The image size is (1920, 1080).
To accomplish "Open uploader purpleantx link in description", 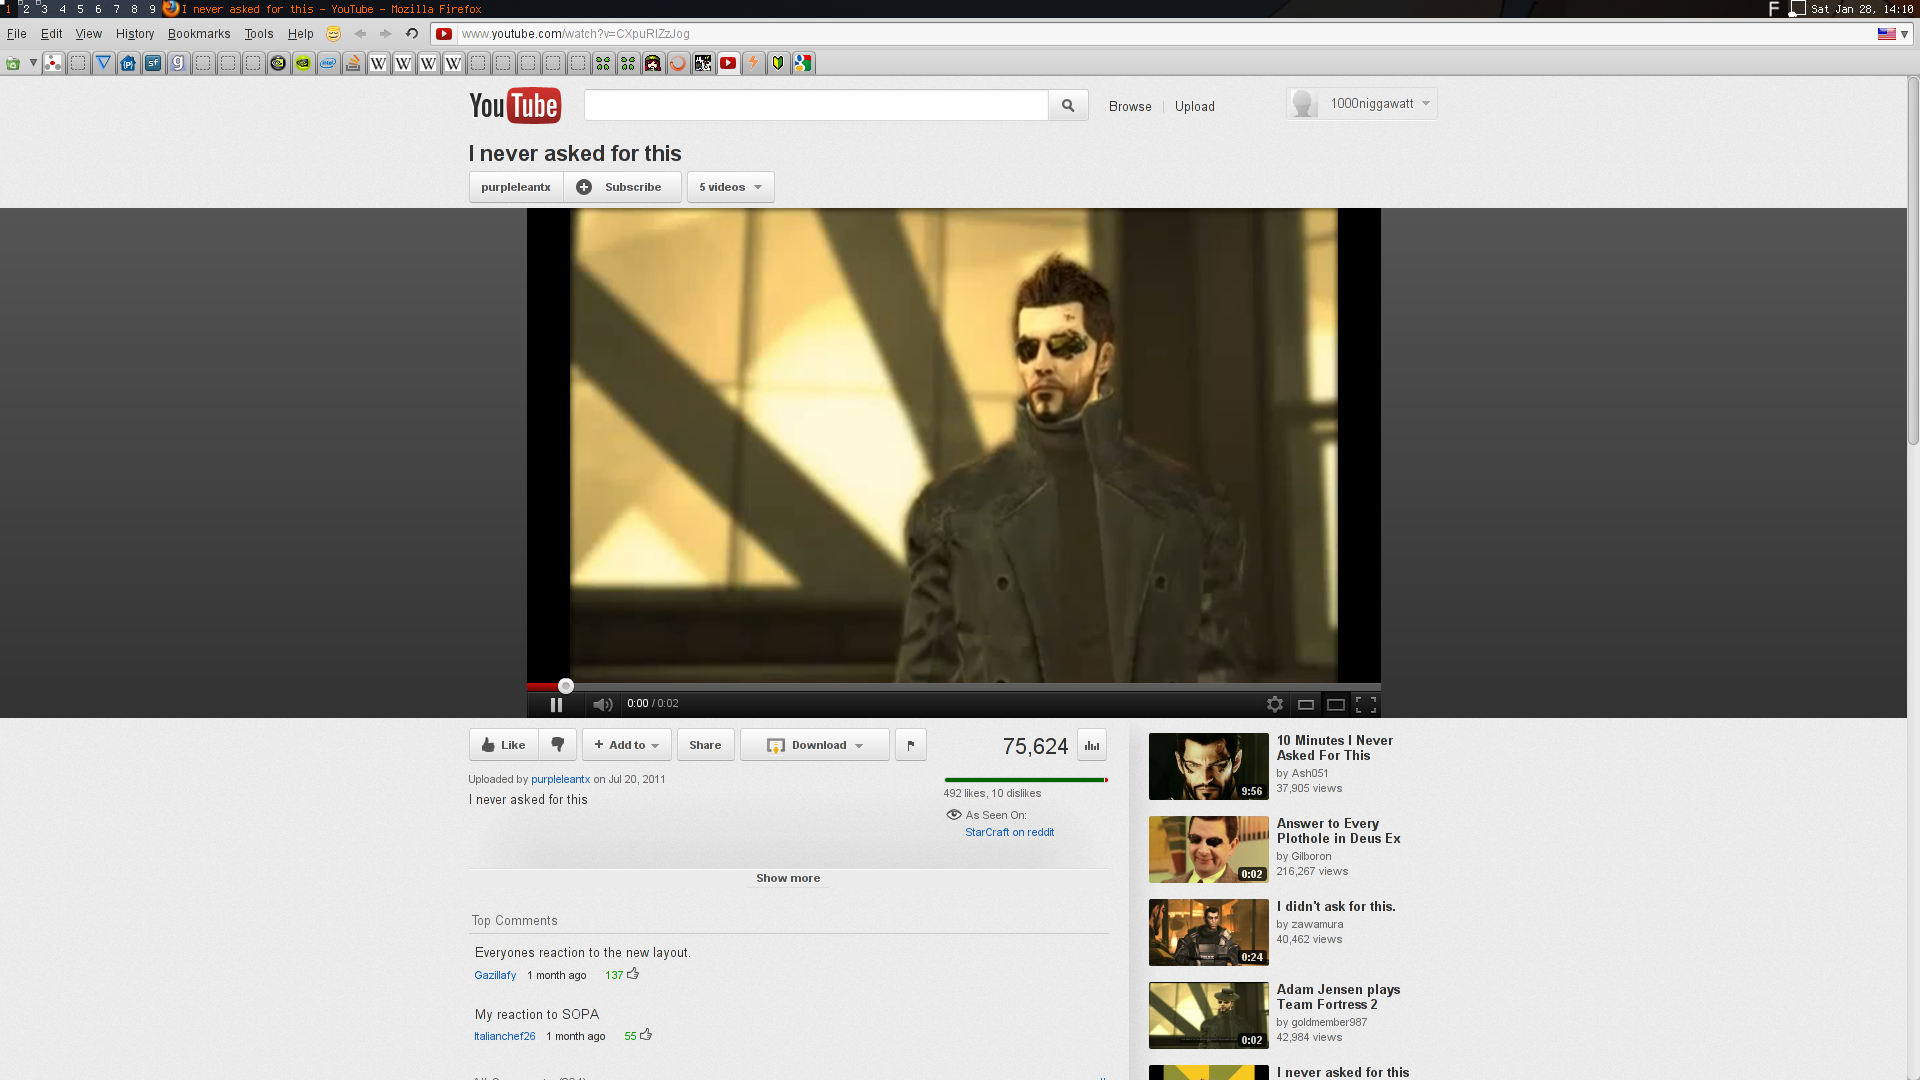I will tap(560, 779).
